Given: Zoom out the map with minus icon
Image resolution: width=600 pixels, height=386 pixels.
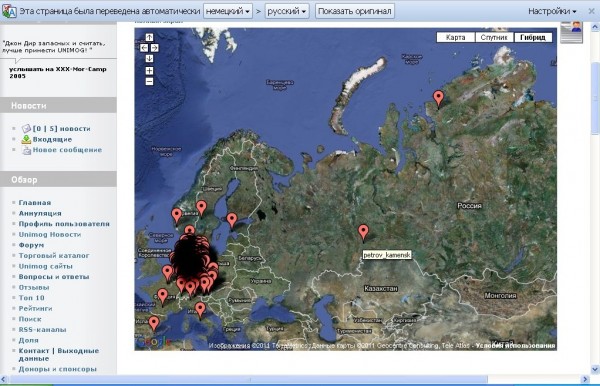Looking at the screenshot, I should coord(149,81).
